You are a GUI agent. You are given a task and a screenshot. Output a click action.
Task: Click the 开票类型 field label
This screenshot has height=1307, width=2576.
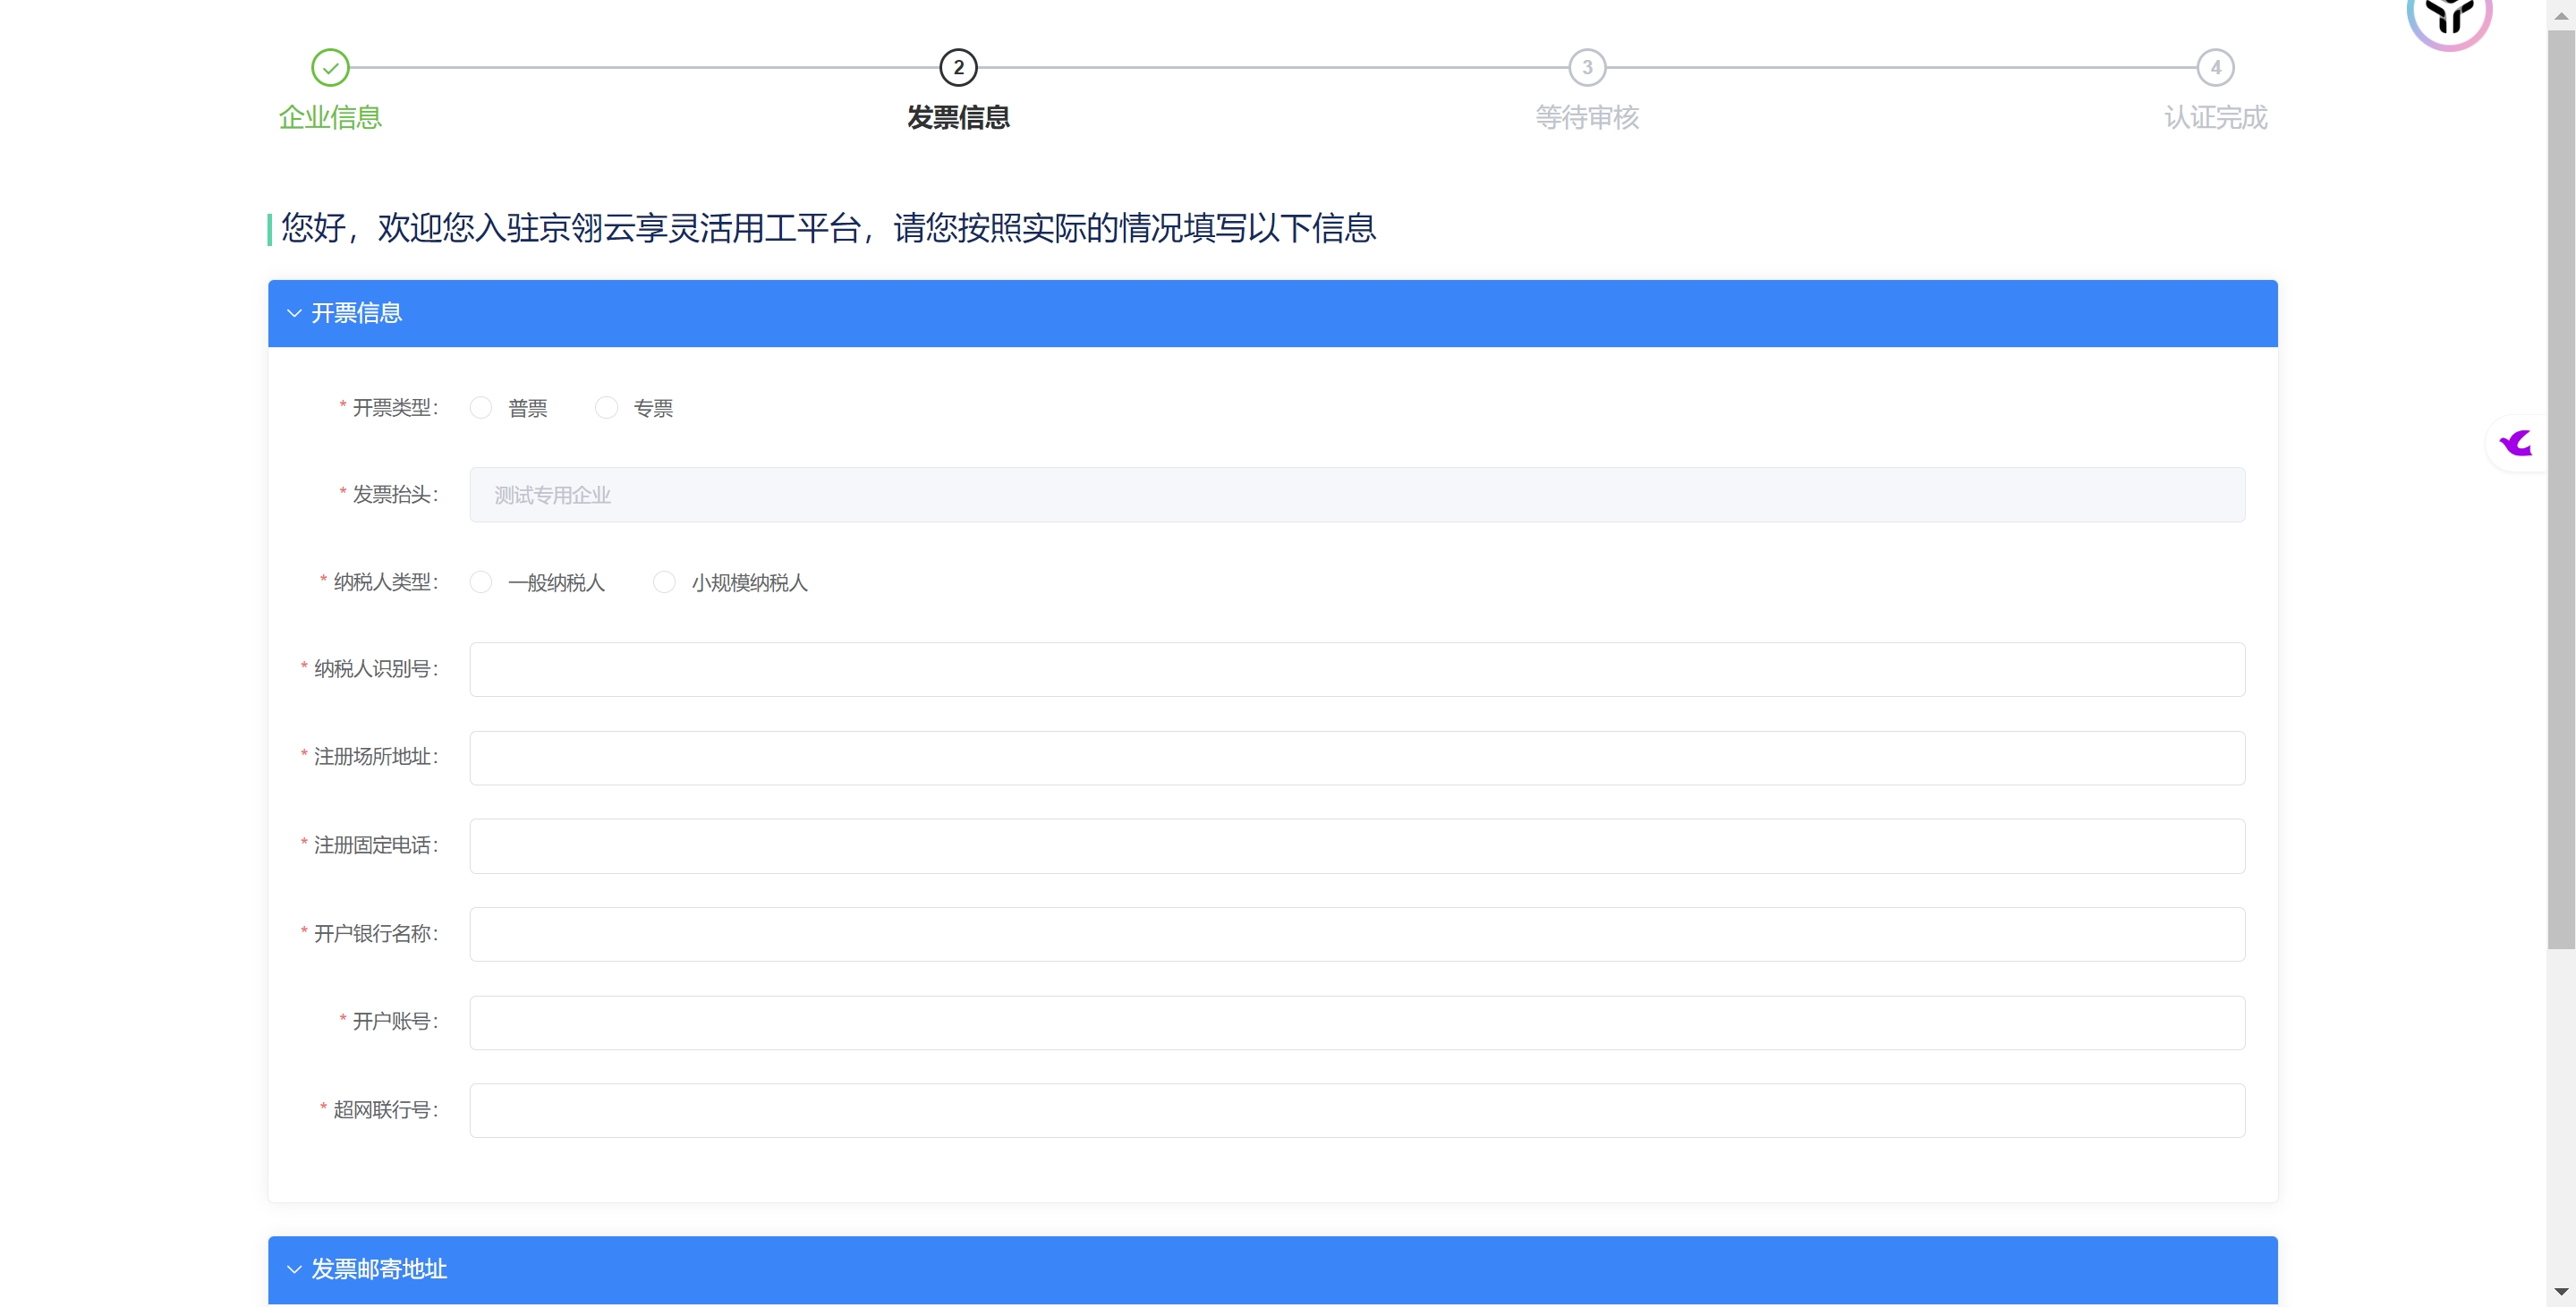(x=395, y=408)
